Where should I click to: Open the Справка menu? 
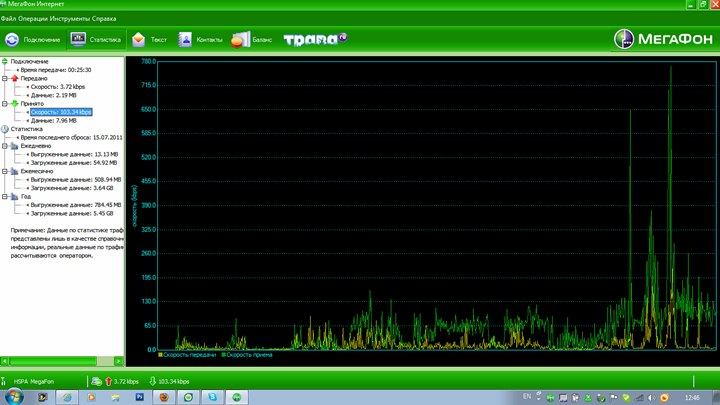point(104,19)
